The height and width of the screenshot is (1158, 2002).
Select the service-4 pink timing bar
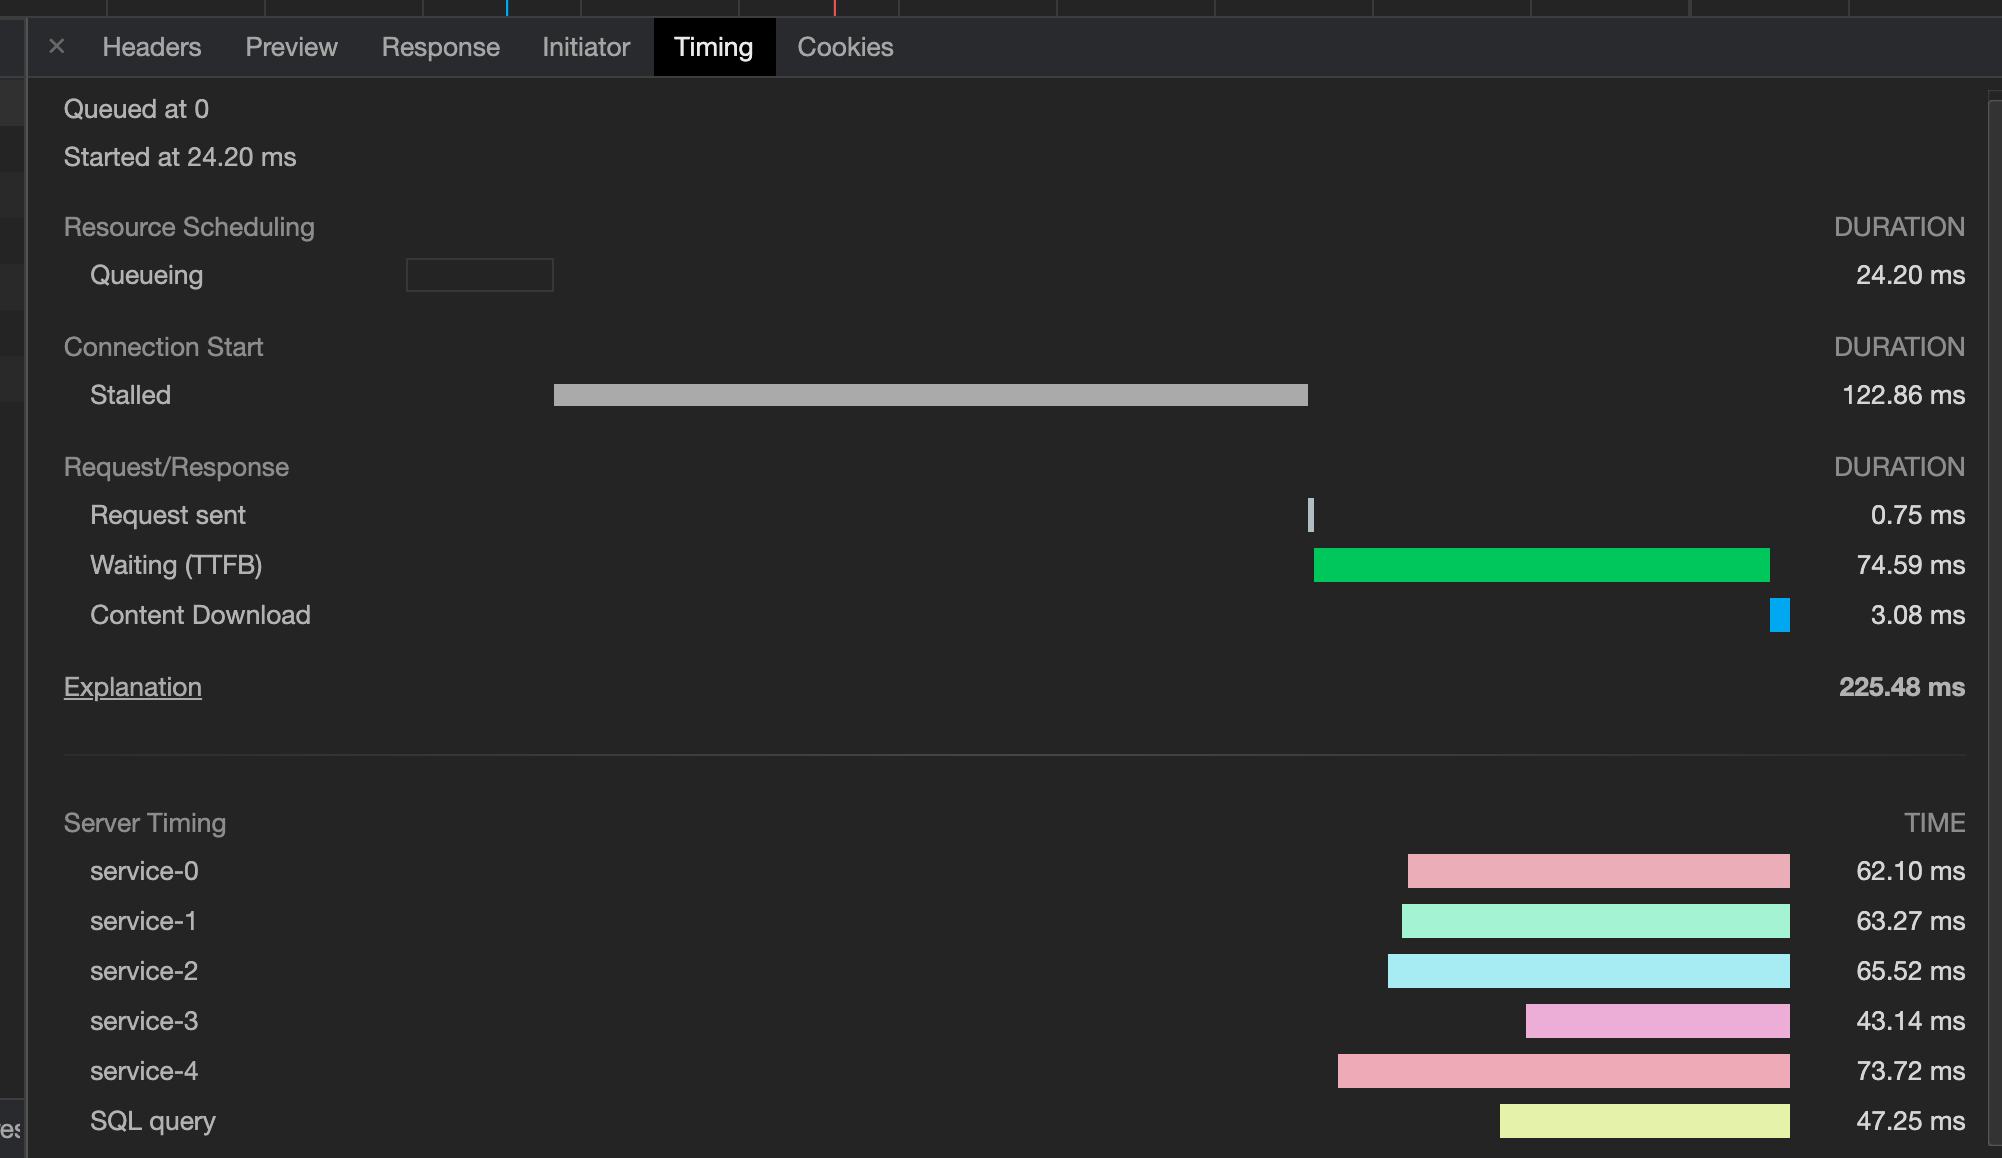point(1563,1071)
